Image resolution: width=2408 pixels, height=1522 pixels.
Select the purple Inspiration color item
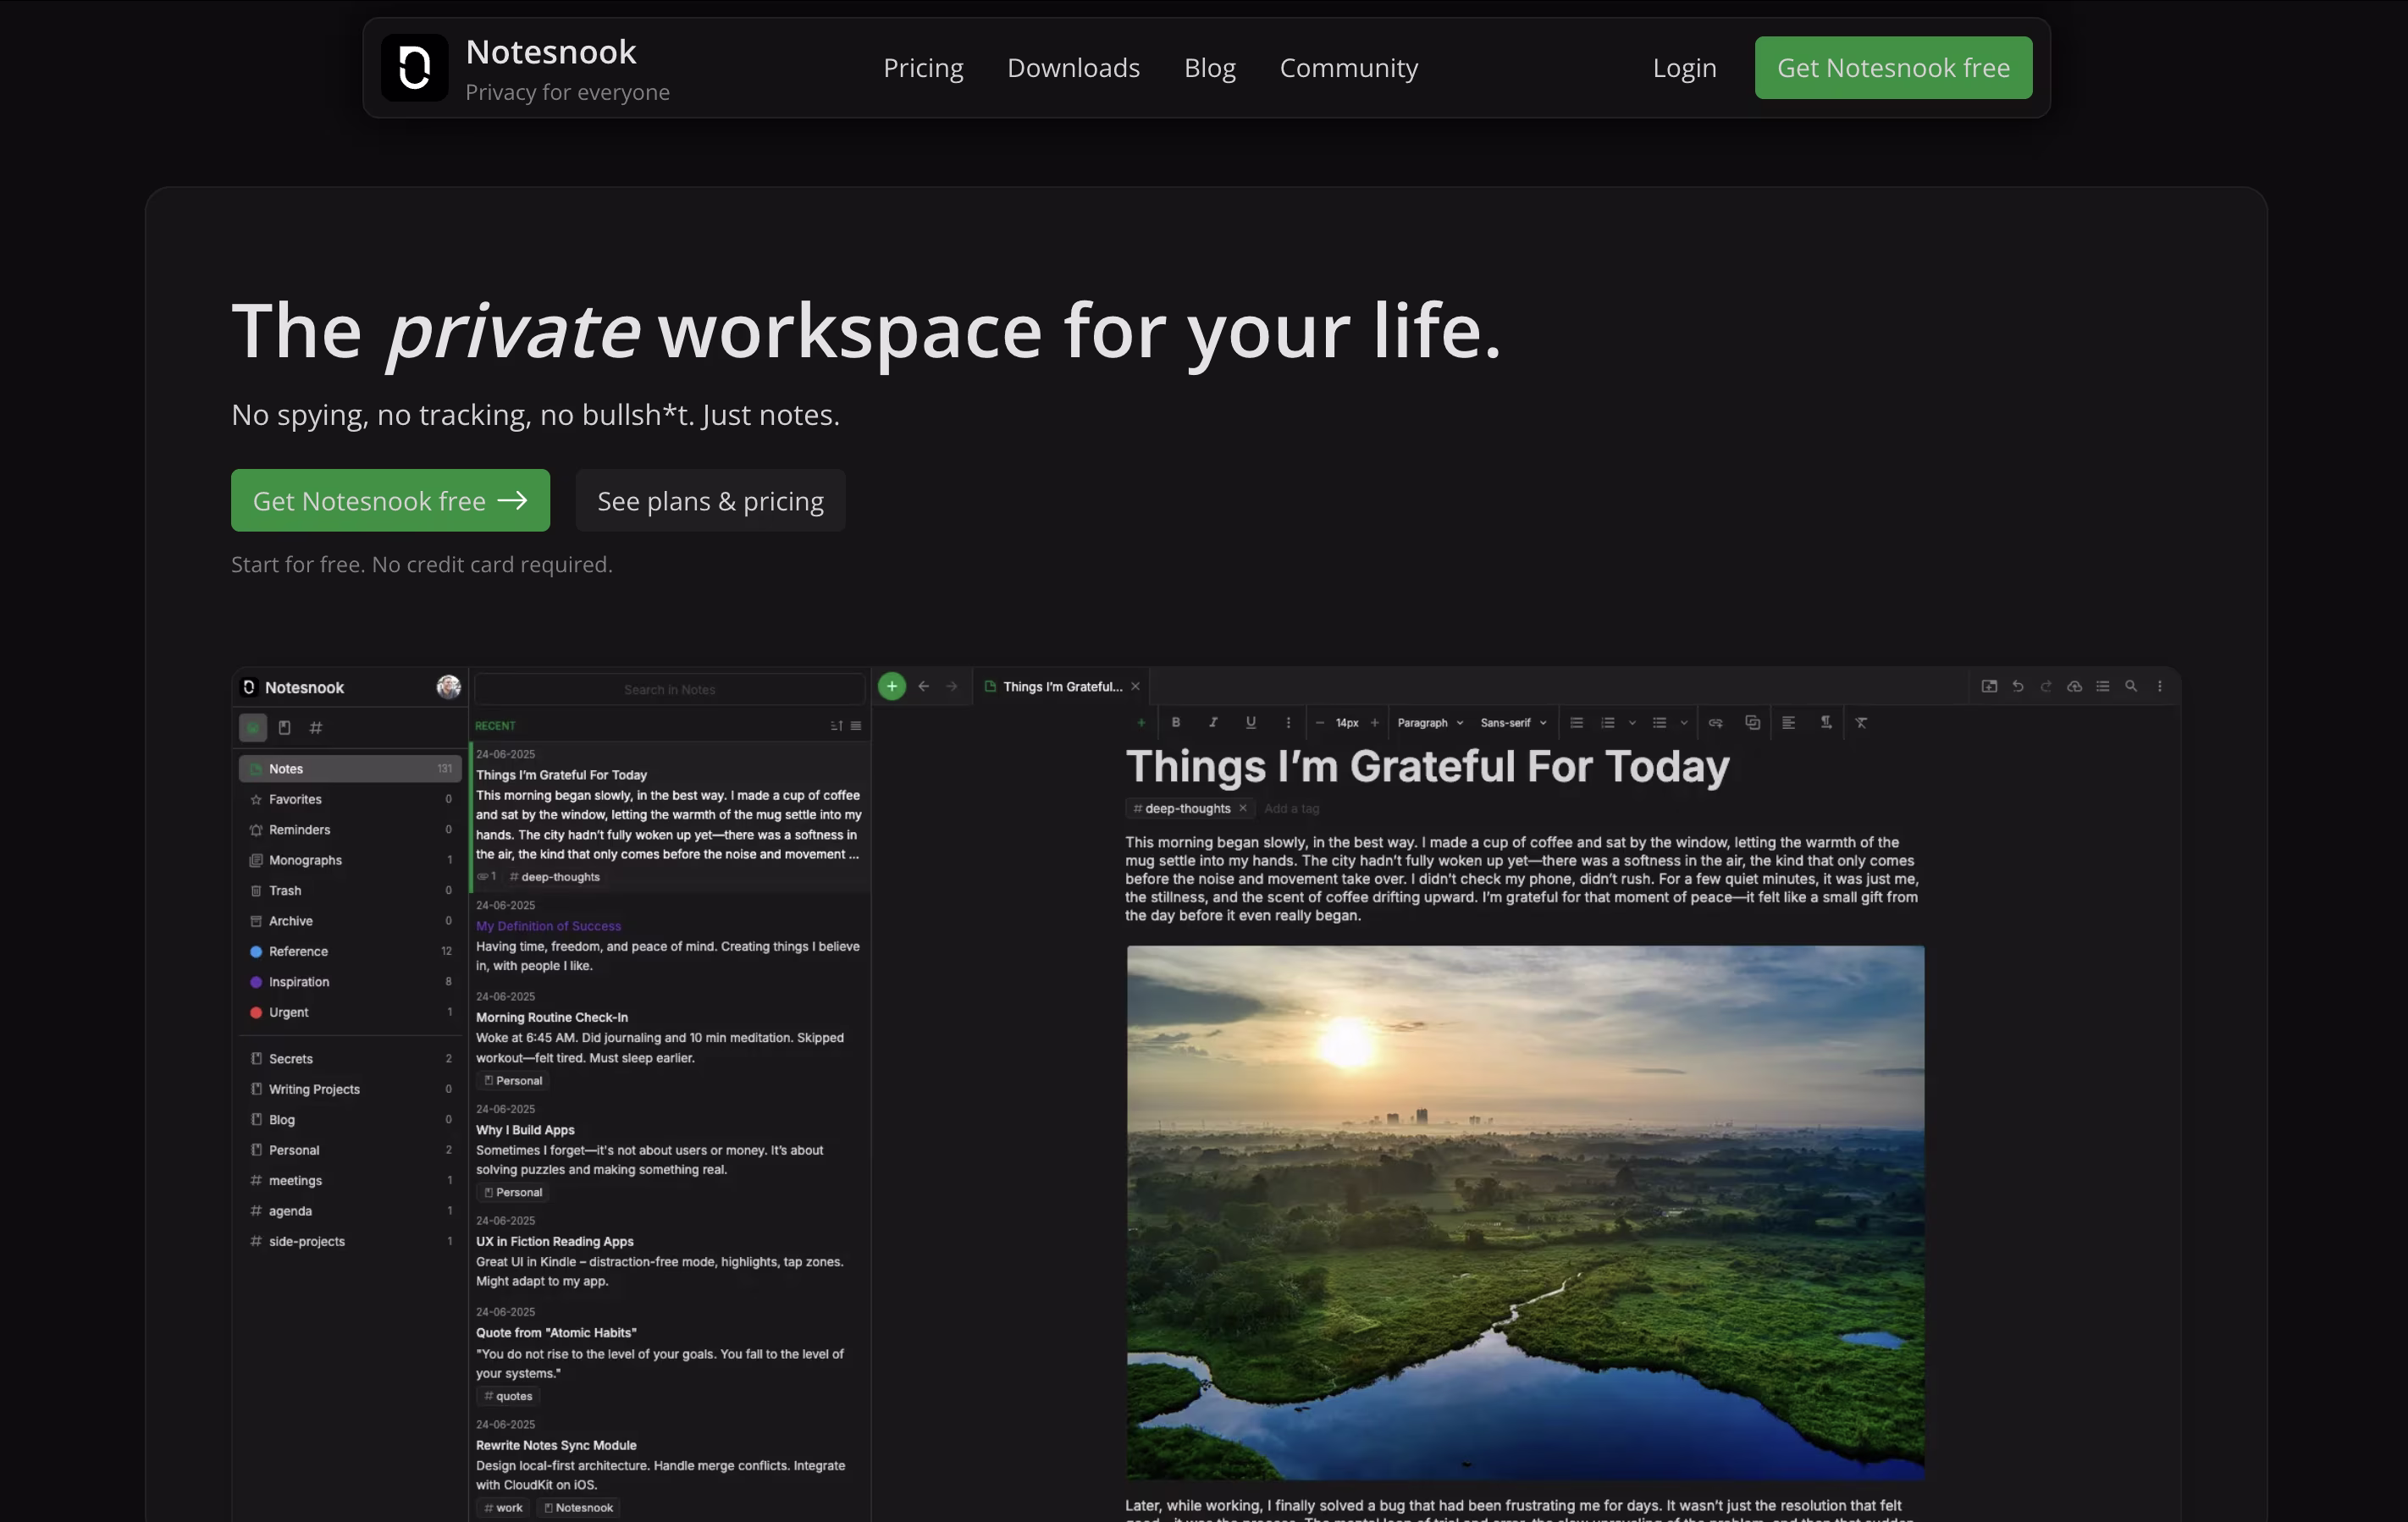350,982
